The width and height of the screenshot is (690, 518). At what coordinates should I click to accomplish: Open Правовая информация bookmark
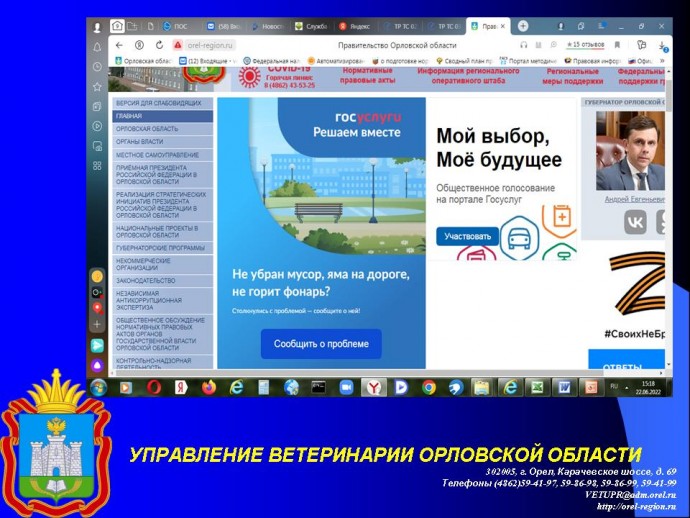[x=593, y=61]
